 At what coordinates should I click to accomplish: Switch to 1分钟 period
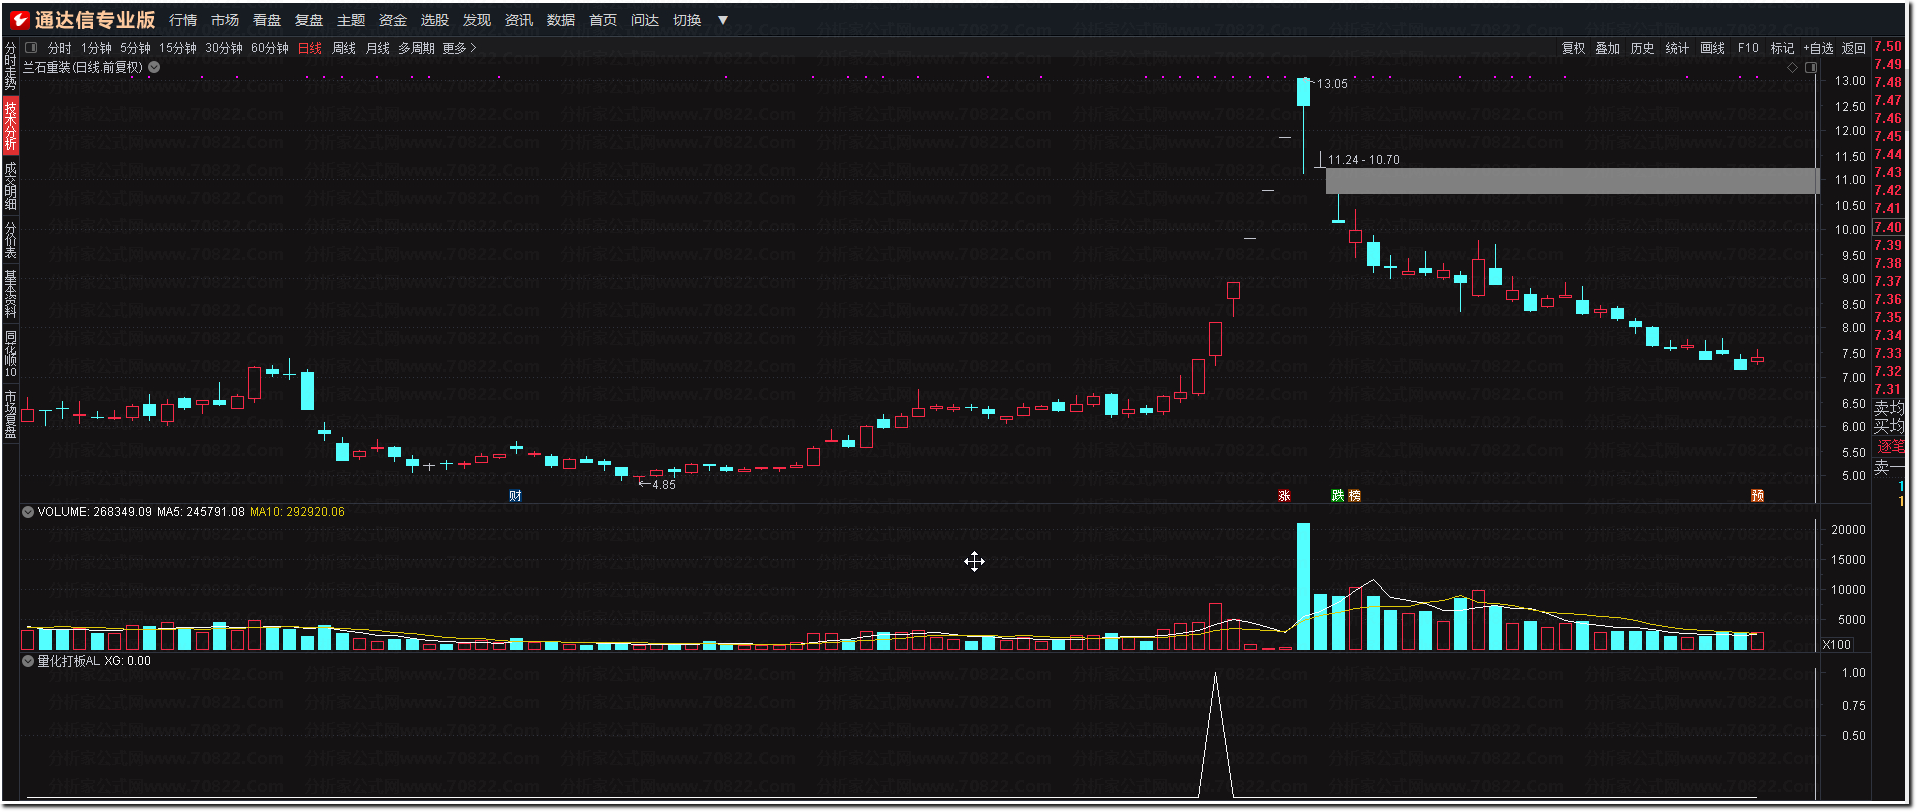click(97, 48)
